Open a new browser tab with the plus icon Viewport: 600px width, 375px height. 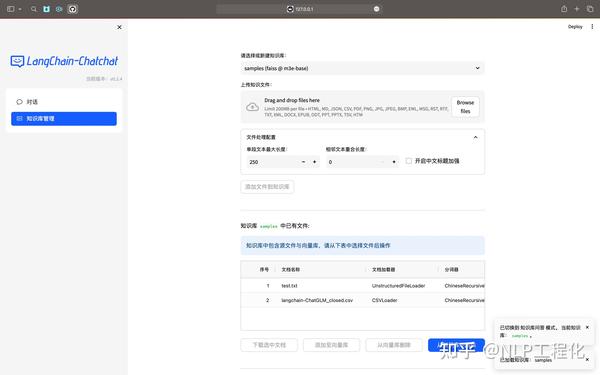tap(577, 9)
